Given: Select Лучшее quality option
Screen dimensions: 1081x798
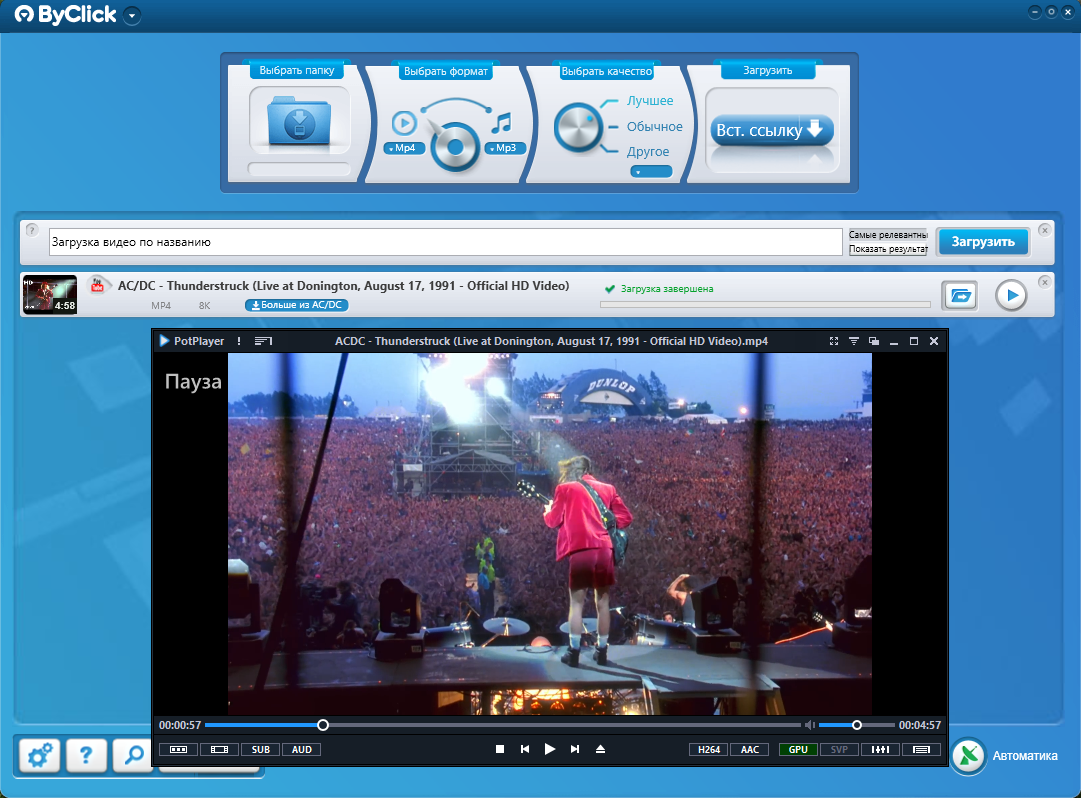Looking at the screenshot, I should (x=649, y=101).
